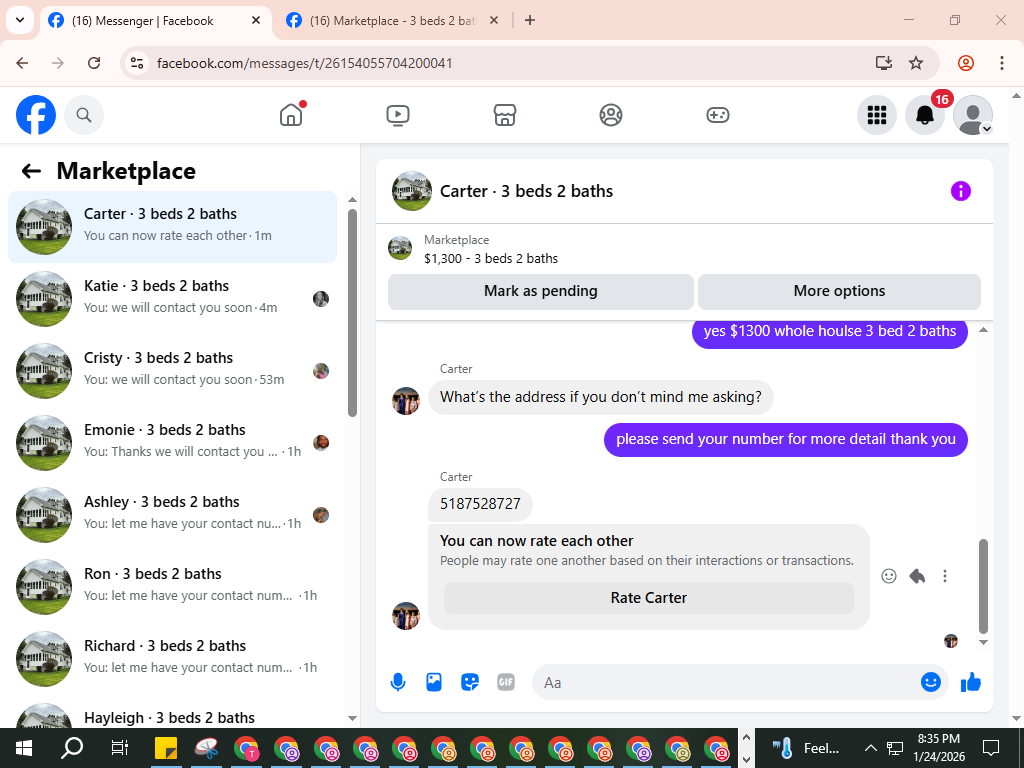Image resolution: width=1024 pixels, height=768 pixels.
Task: Close the Marketplace browser tab
Action: pyautogui.click(x=494, y=21)
